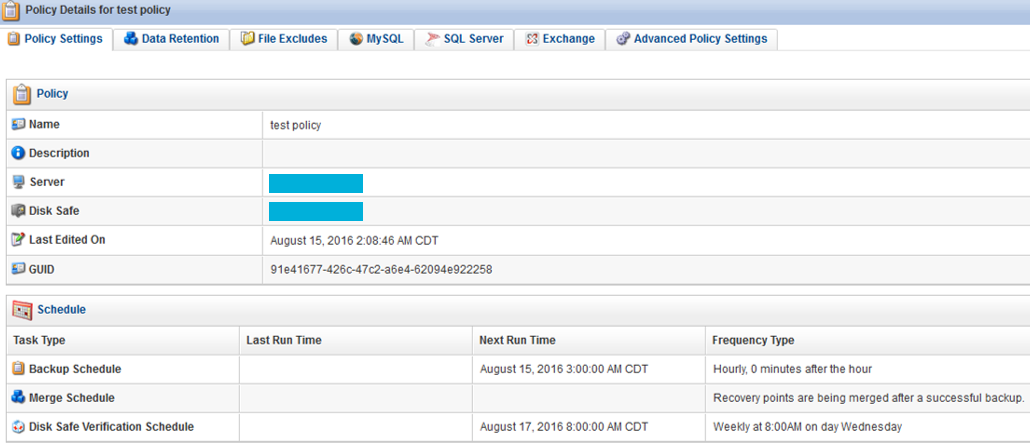Open the Advanced Policy Settings tab
The image size is (1030, 448).
coord(692,39)
